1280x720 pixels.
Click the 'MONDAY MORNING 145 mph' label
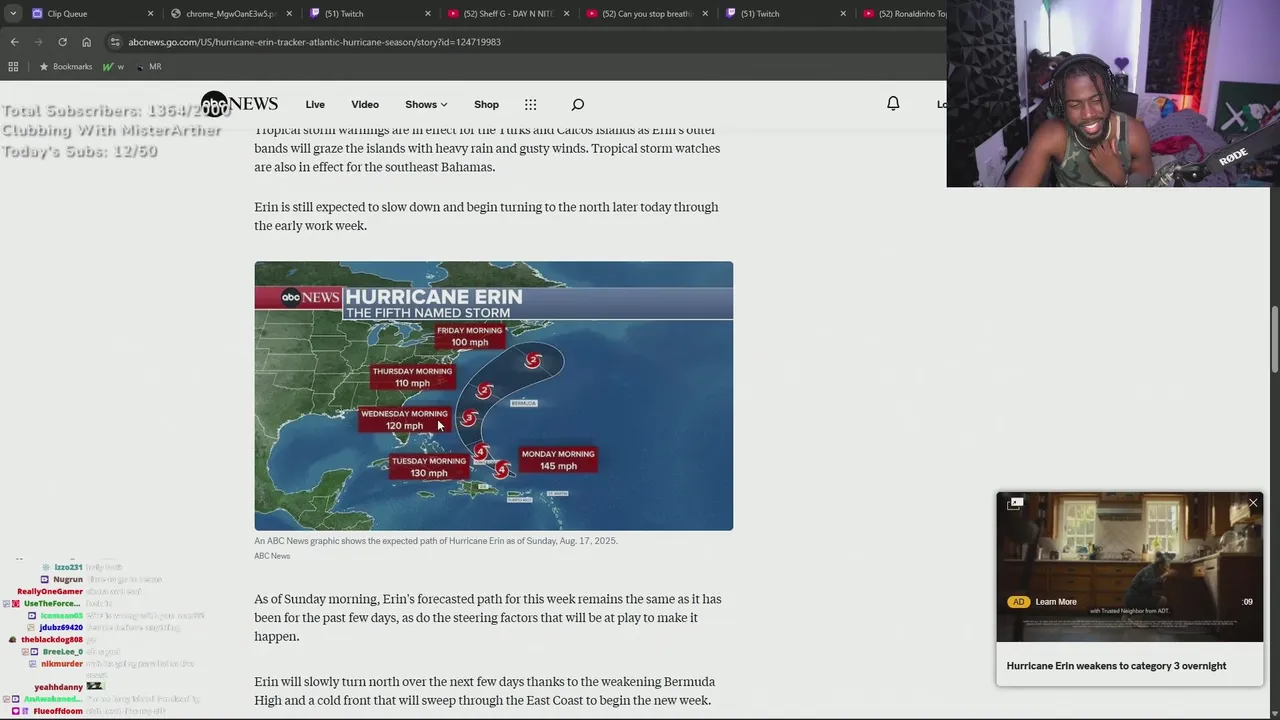pos(558,460)
